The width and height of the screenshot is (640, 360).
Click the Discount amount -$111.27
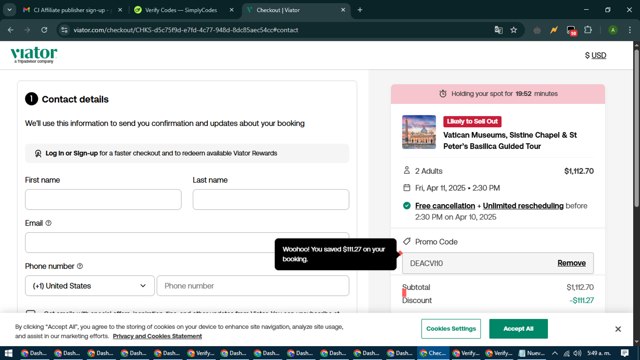coord(582,300)
